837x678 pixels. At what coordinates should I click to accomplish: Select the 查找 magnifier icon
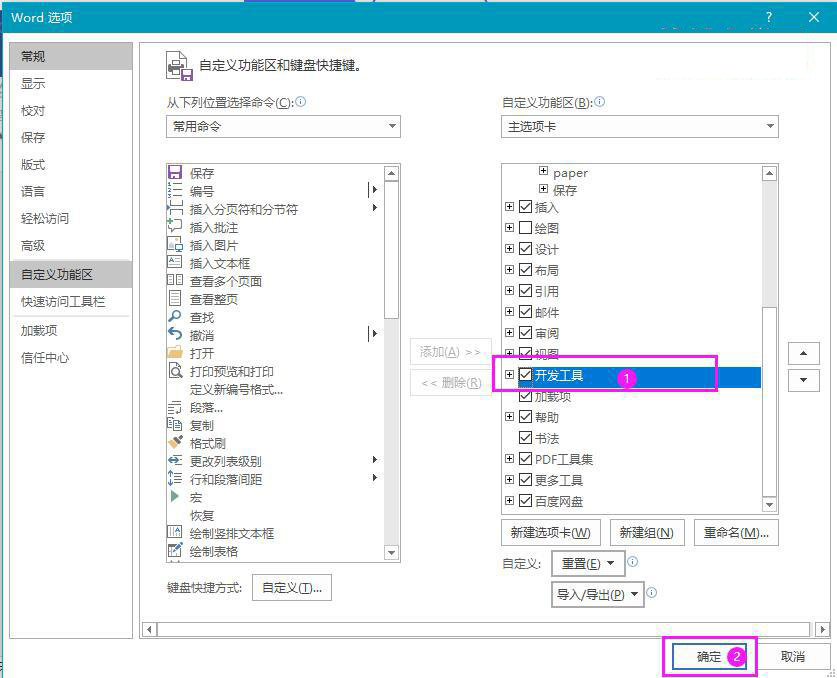tap(175, 315)
